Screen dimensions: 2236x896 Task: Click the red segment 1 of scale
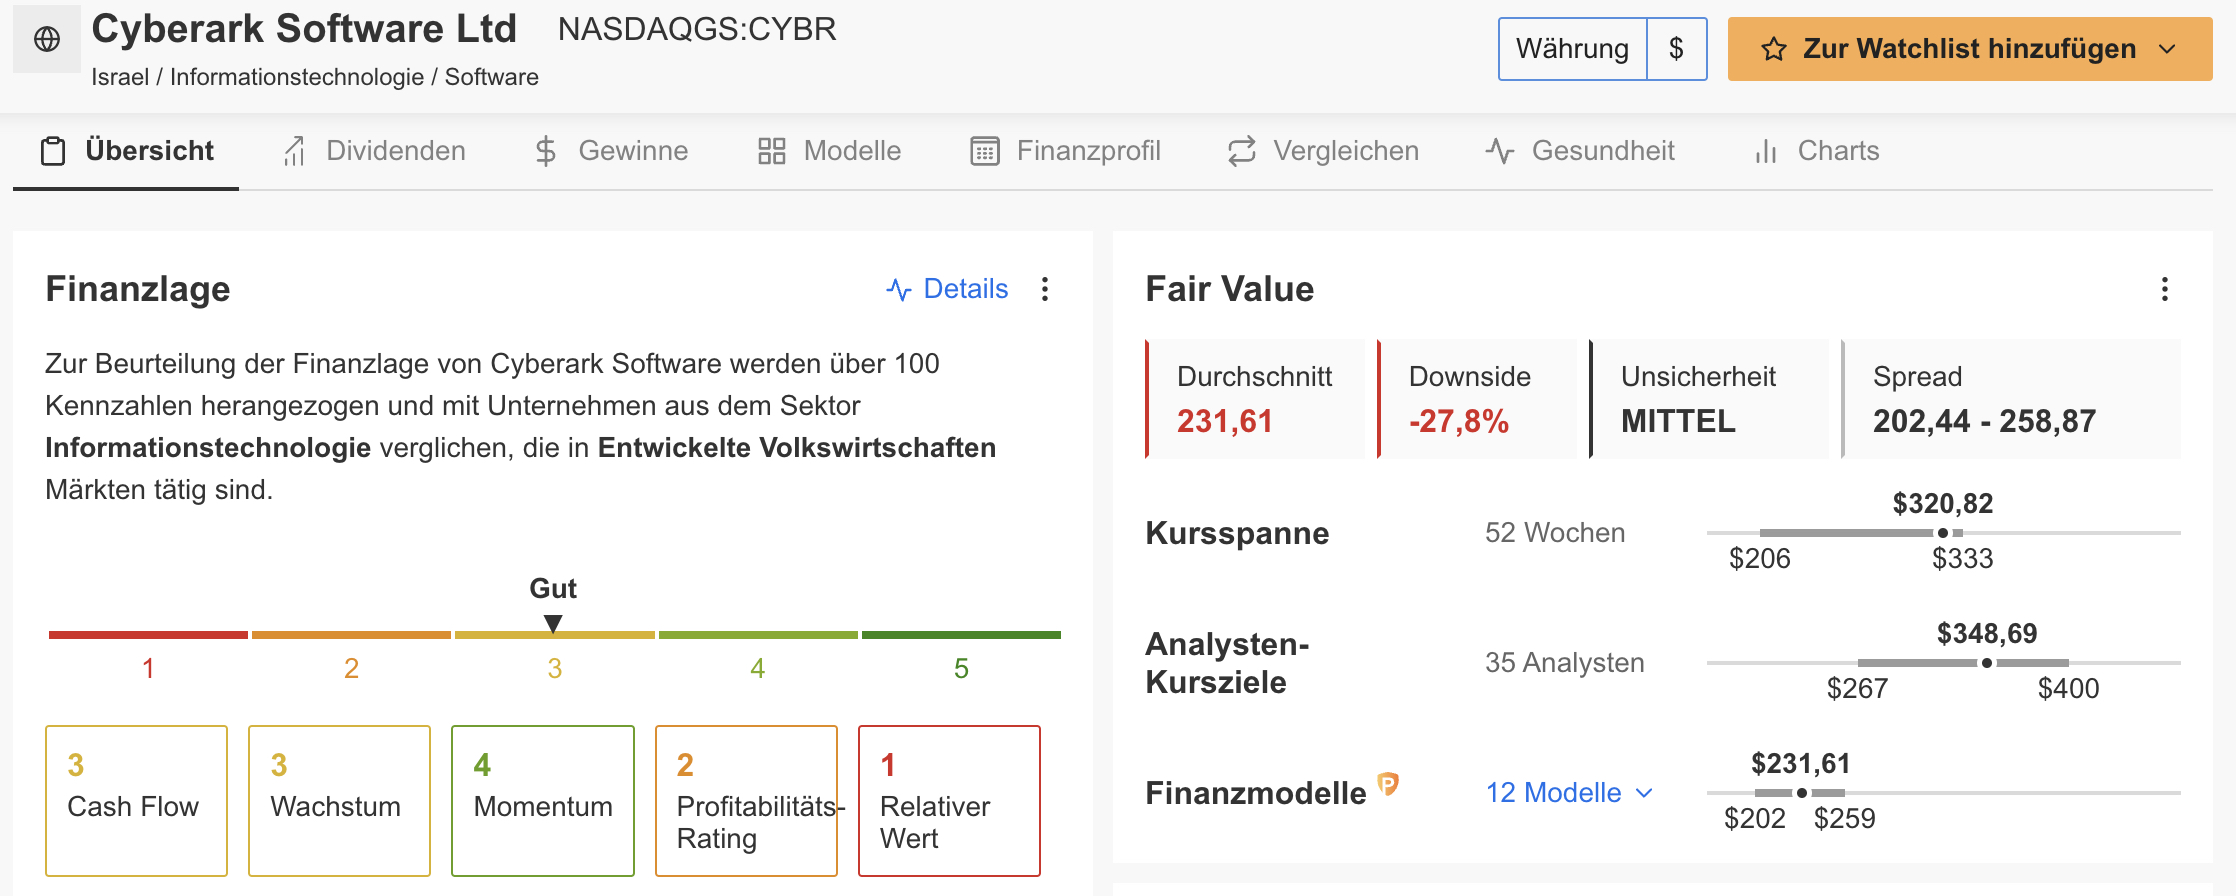148,635
